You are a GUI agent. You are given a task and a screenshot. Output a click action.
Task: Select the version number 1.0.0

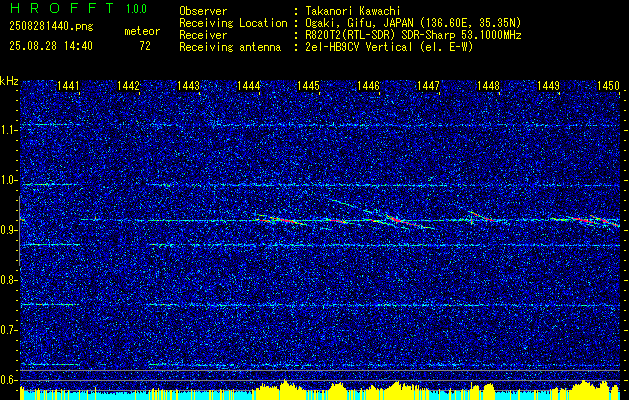(136, 9)
